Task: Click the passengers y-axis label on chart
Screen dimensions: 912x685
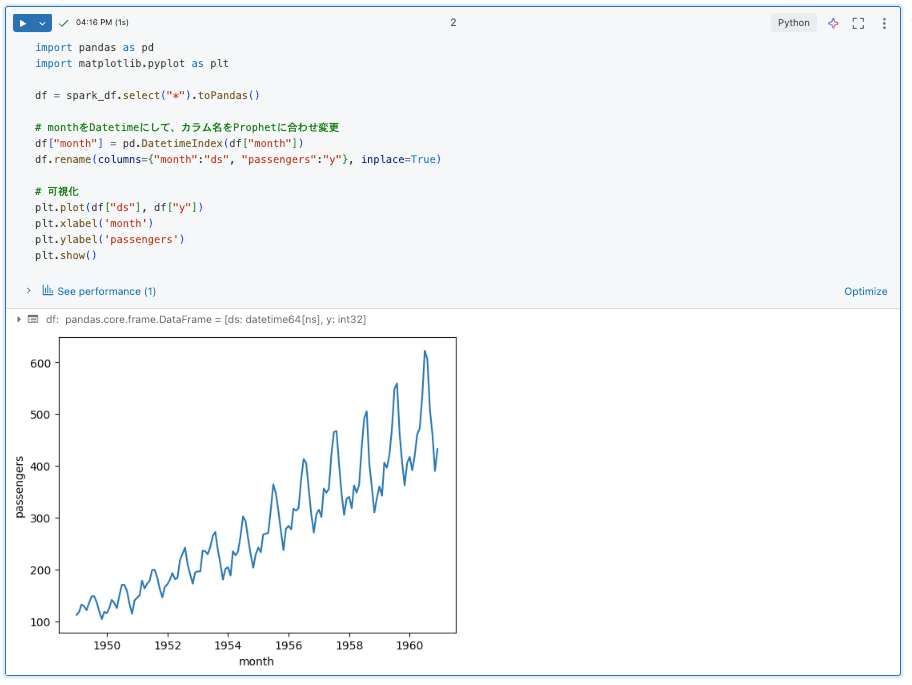Action: [19, 487]
